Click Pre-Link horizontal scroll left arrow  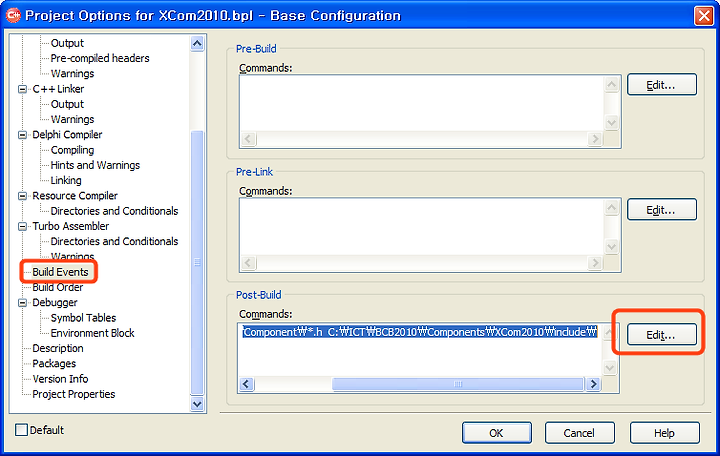point(248,263)
